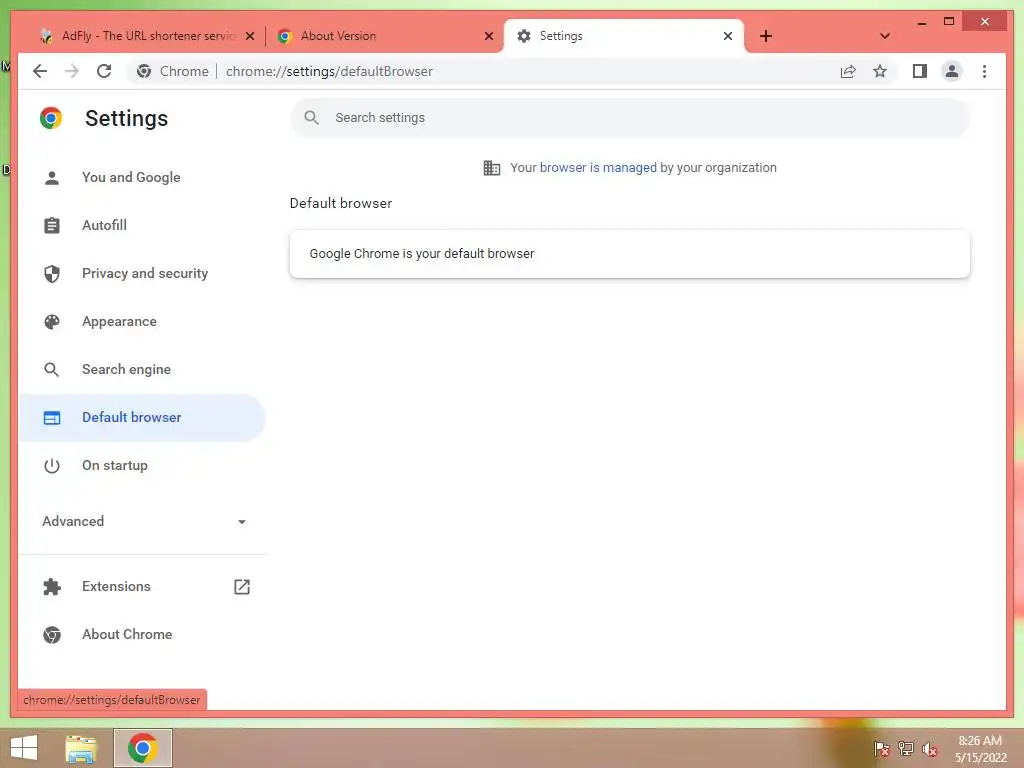This screenshot has height=768, width=1024.
Task: Follow the 'browser is managed' link
Action: tap(598, 168)
